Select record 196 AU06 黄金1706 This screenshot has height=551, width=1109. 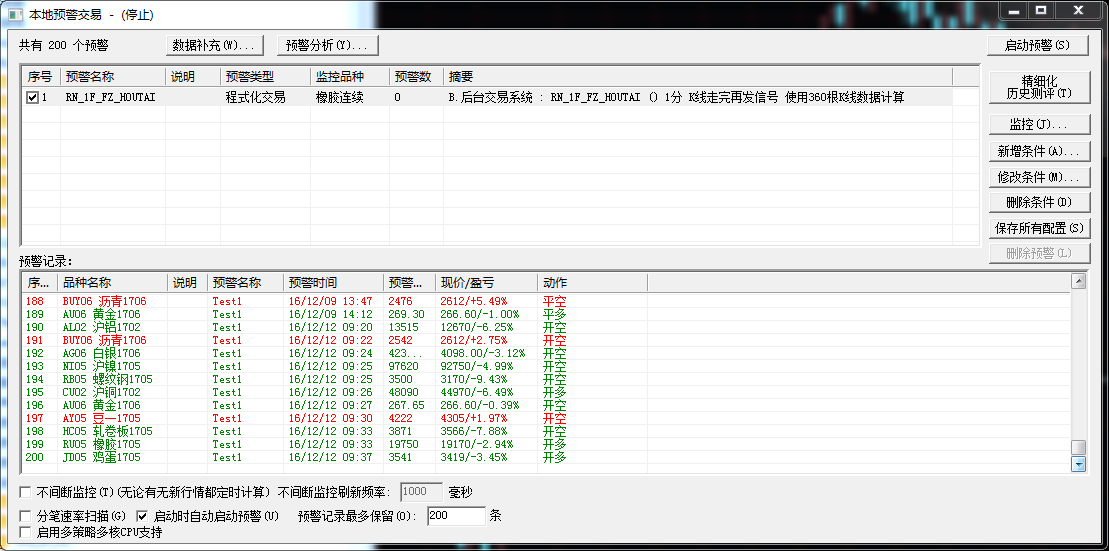(x=545, y=405)
